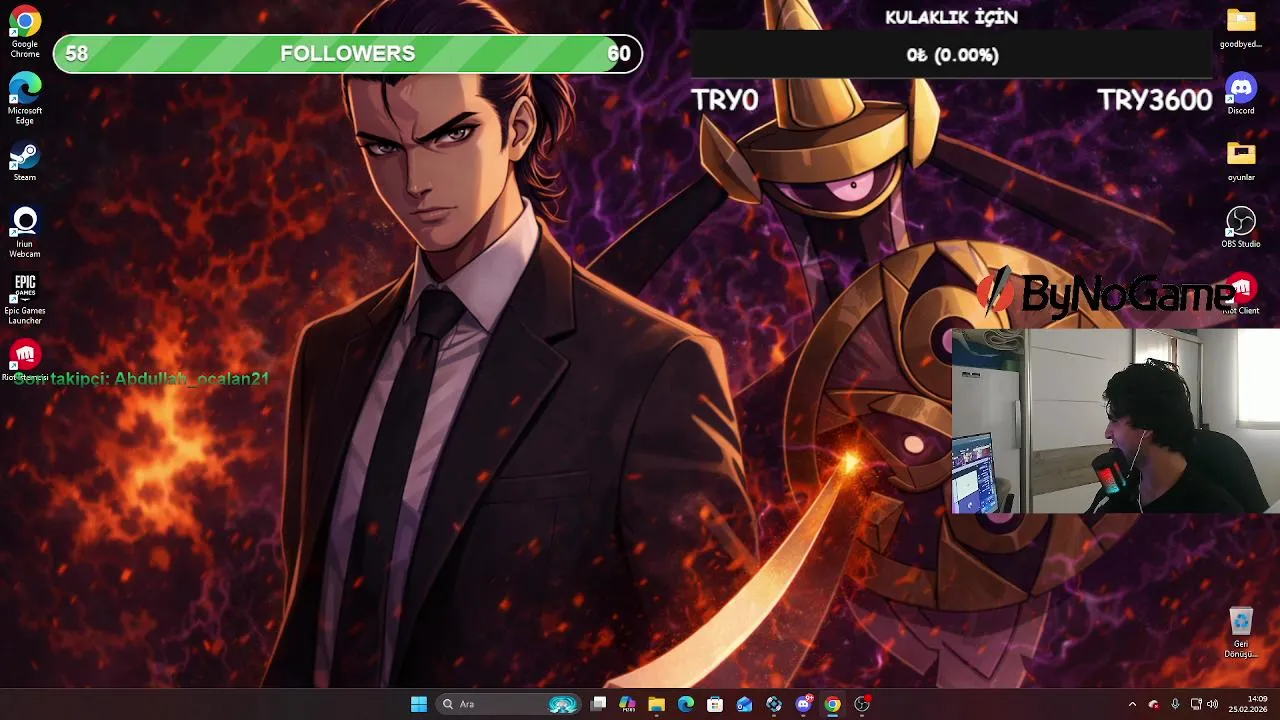Launch Microsoft 365 Copilot from the taskbar
Viewport: 1280px width, 720px height.
627,704
